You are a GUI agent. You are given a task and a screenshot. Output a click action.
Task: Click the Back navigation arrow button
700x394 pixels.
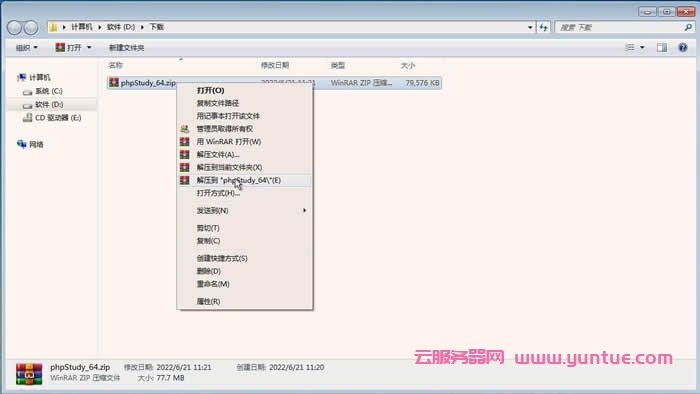pyautogui.click(x=15, y=28)
